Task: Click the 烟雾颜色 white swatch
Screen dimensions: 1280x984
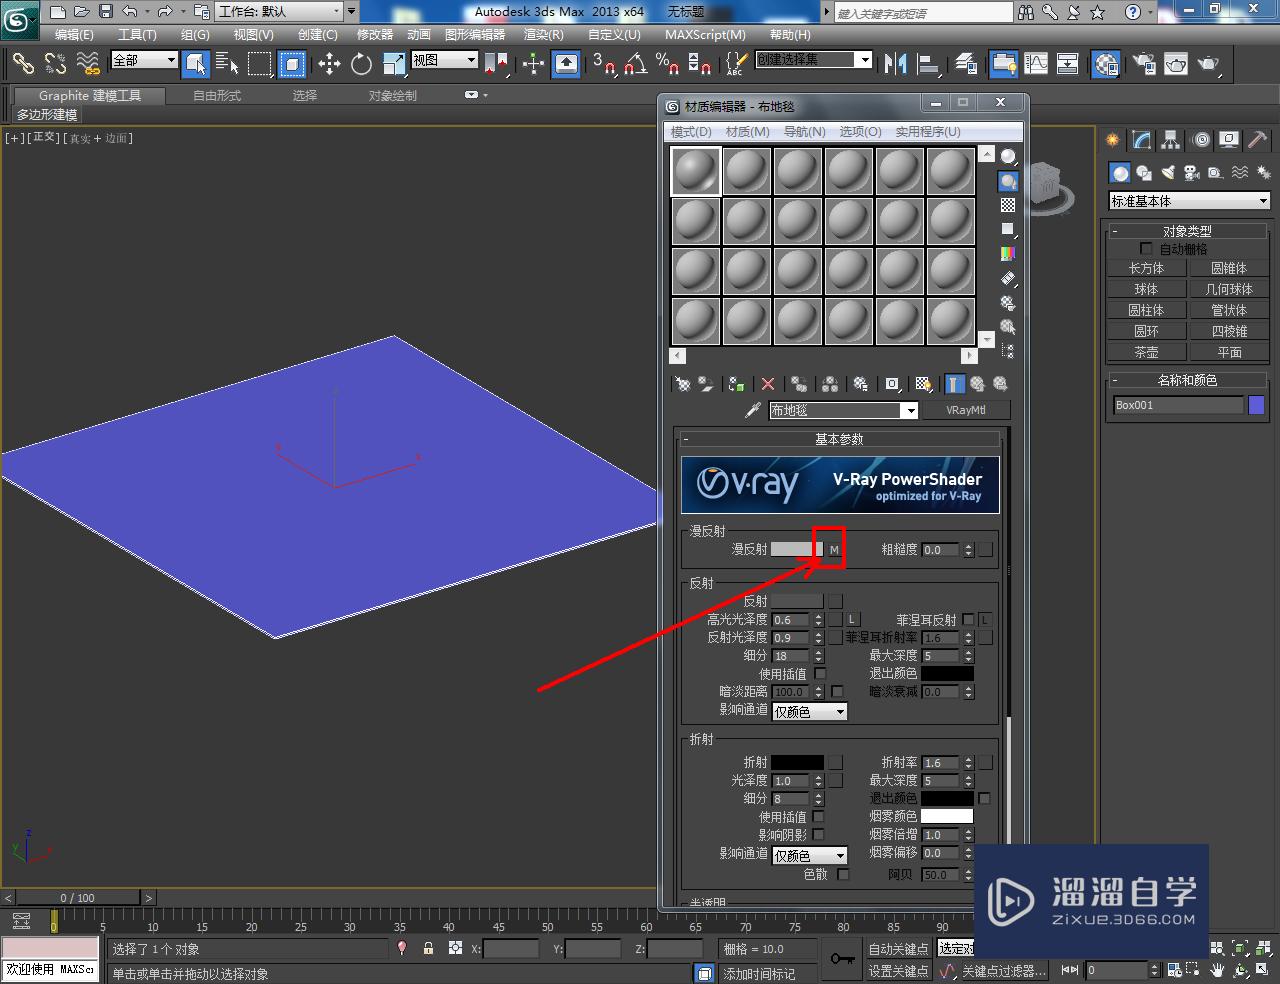Action: coord(946,816)
